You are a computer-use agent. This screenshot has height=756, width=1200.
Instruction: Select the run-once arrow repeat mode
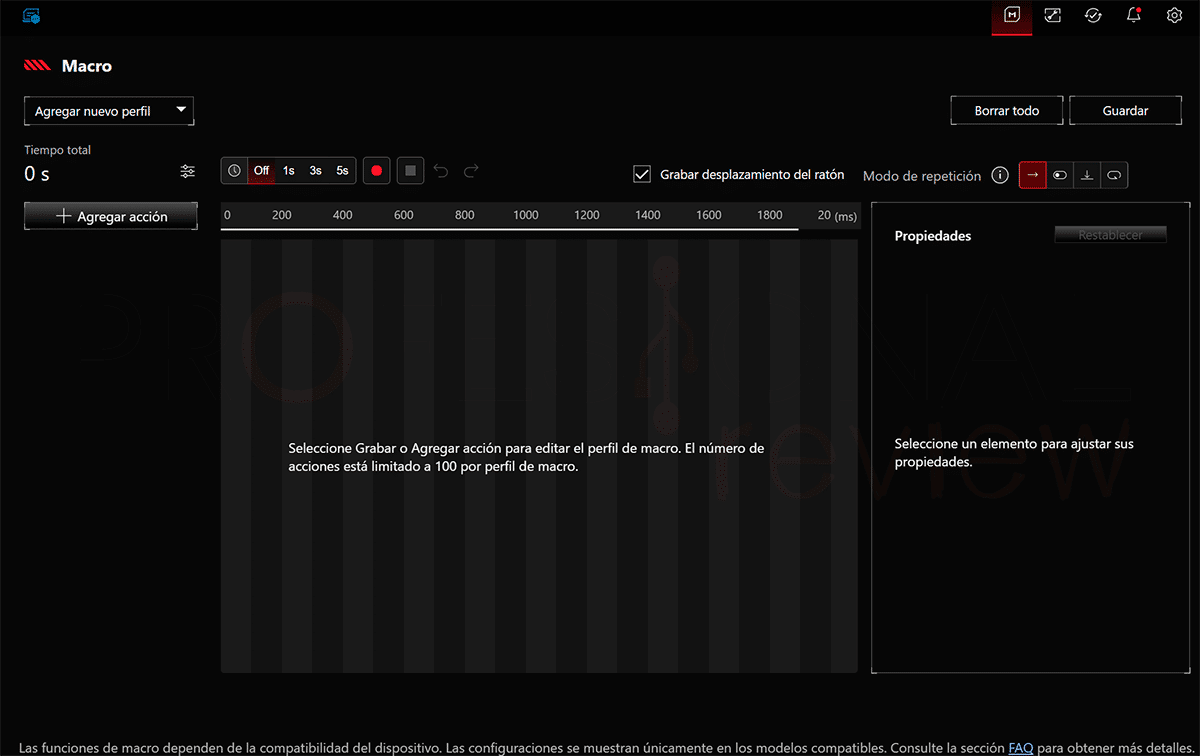click(x=1033, y=175)
